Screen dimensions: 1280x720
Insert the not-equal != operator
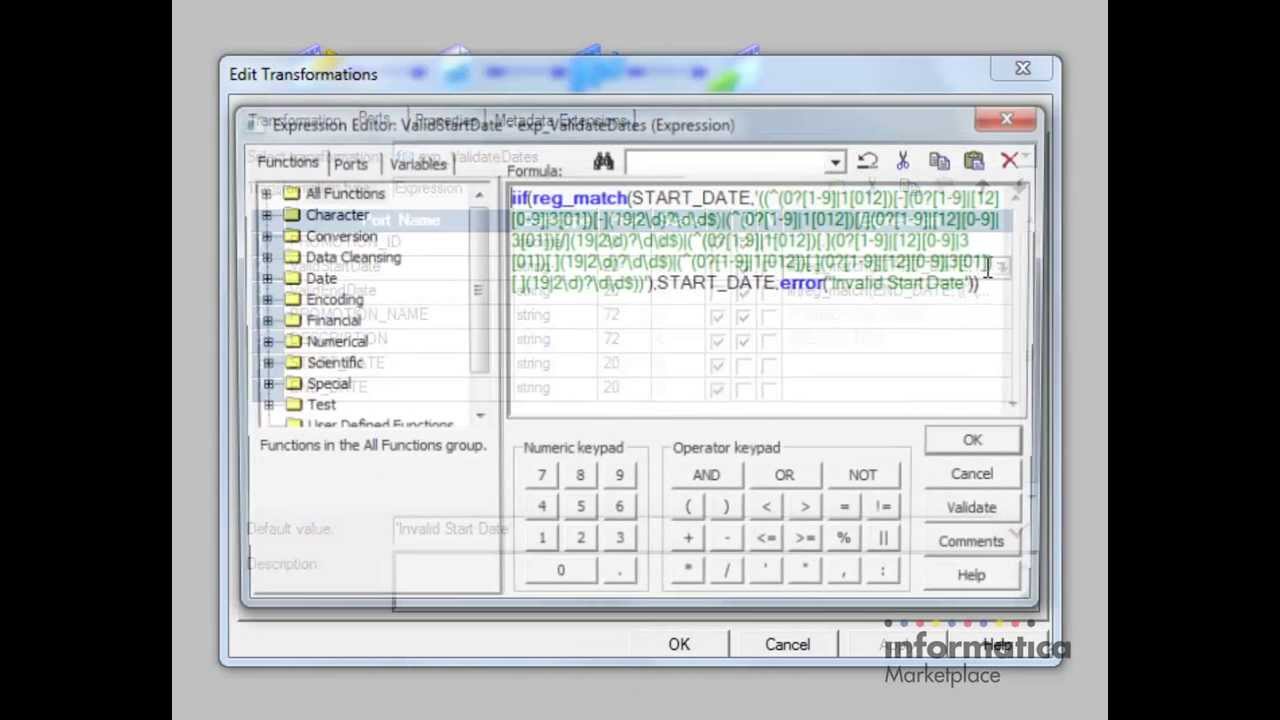pos(883,507)
